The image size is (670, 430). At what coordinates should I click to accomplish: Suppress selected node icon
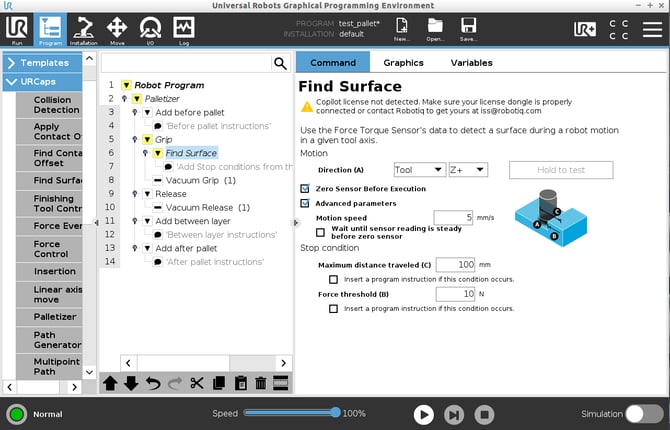point(281,383)
